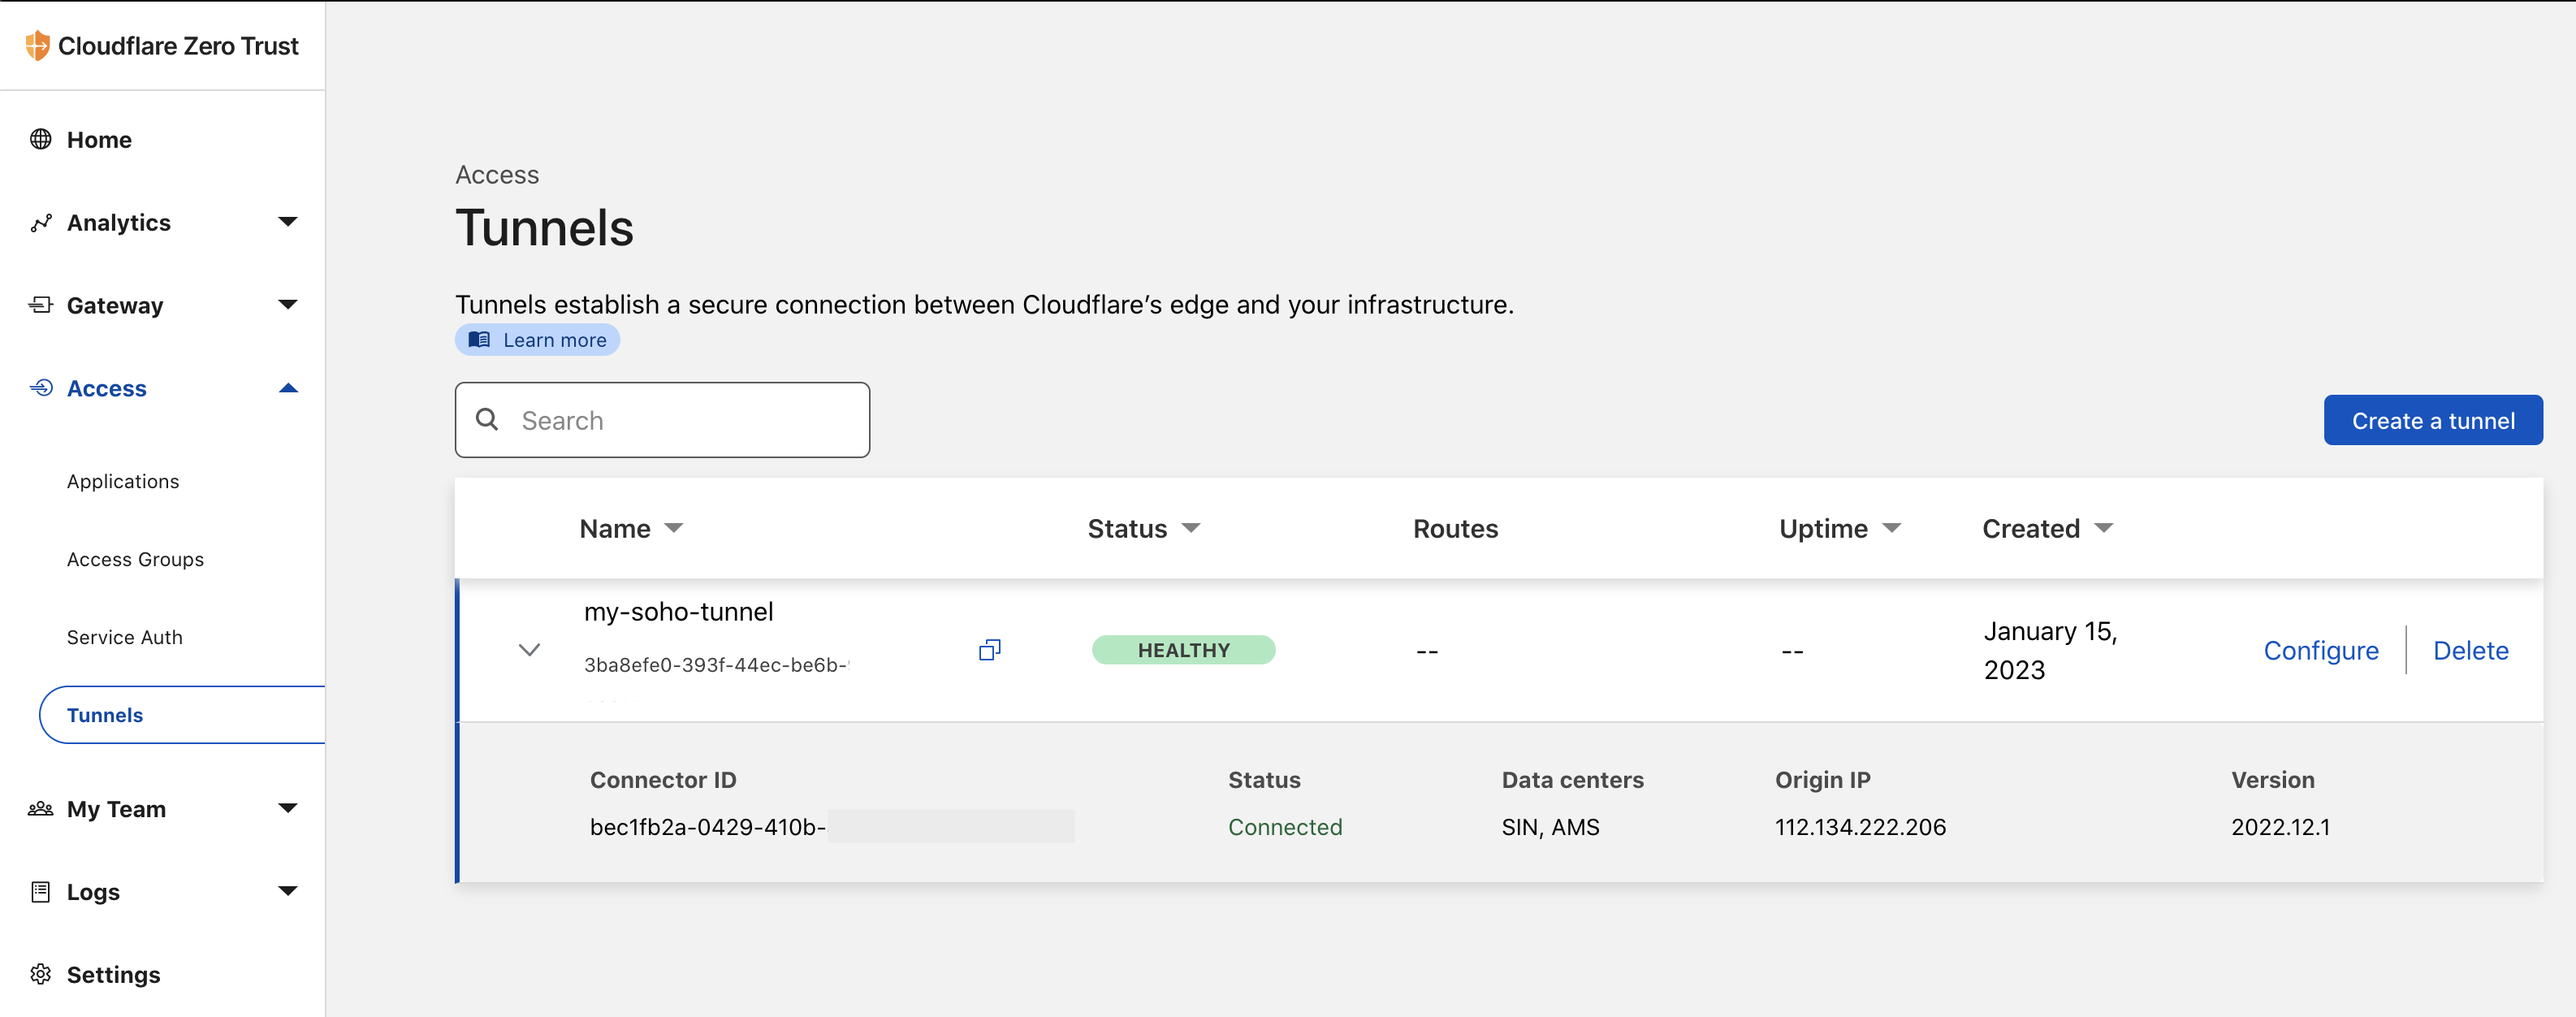Delete the my-soho-tunnel tunnel

pyautogui.click(x=2470, y=650)
